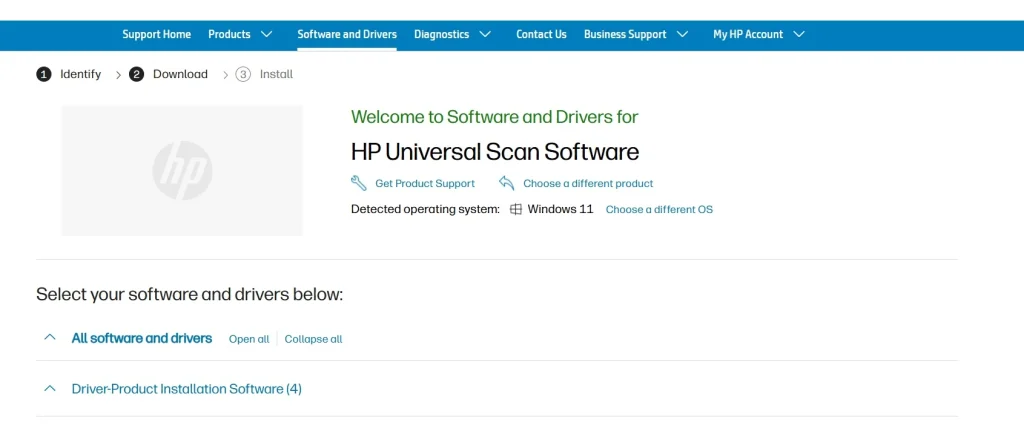Click the step 1 Identify circle icon
The width and height of the screenshot is (1024, 434).
click(44, 74)
